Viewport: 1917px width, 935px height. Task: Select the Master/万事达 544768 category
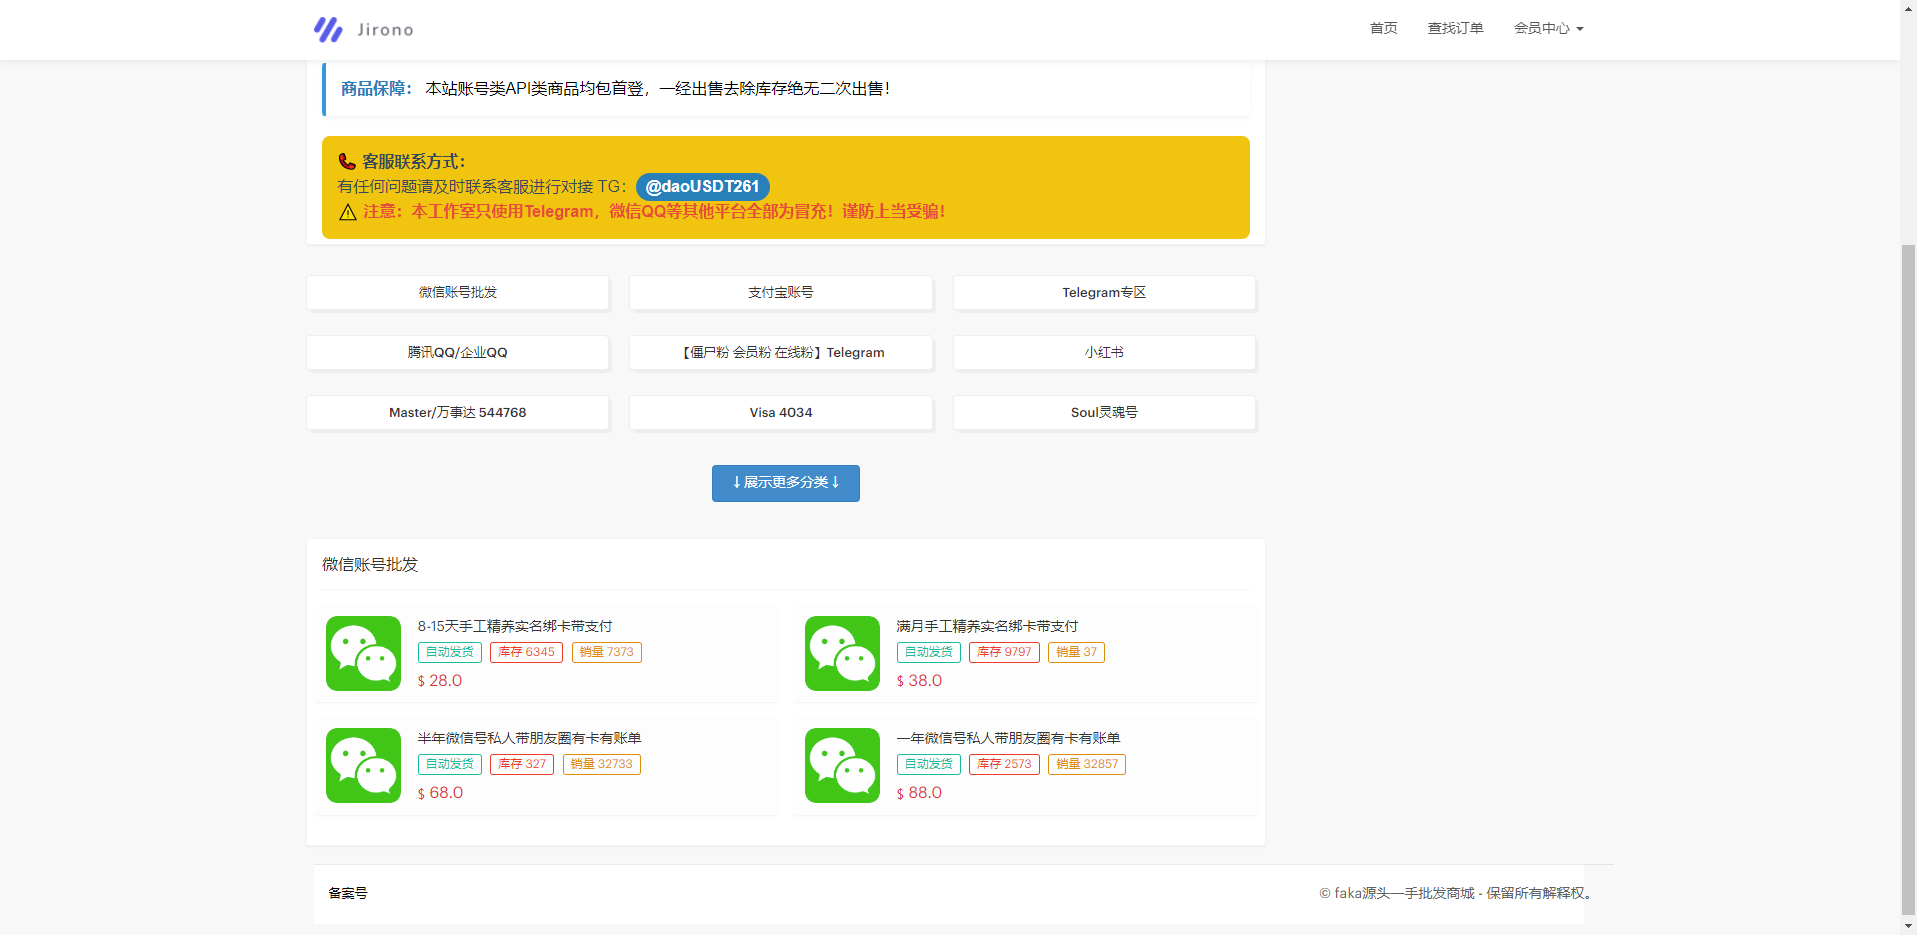point(458,412)
